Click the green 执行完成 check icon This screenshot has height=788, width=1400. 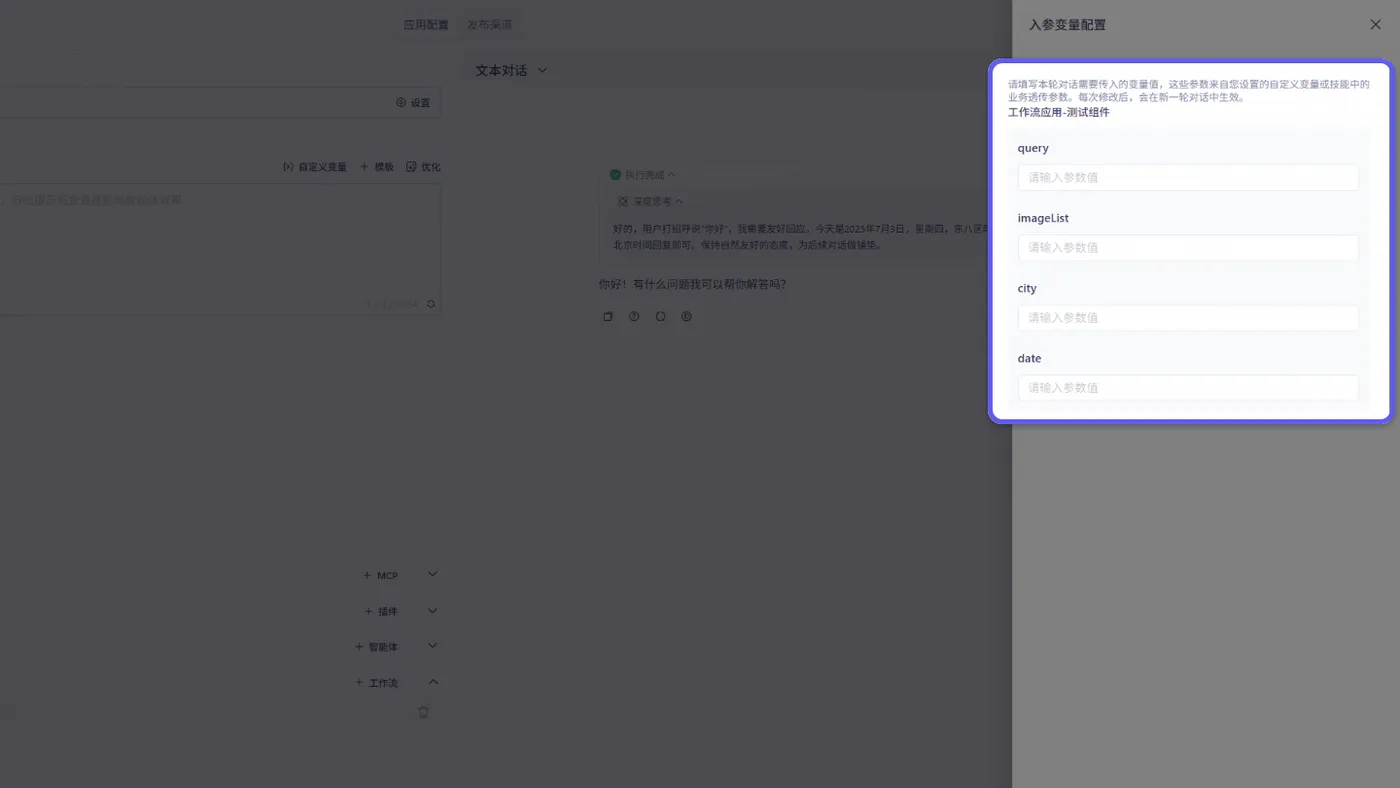[616, 175]
